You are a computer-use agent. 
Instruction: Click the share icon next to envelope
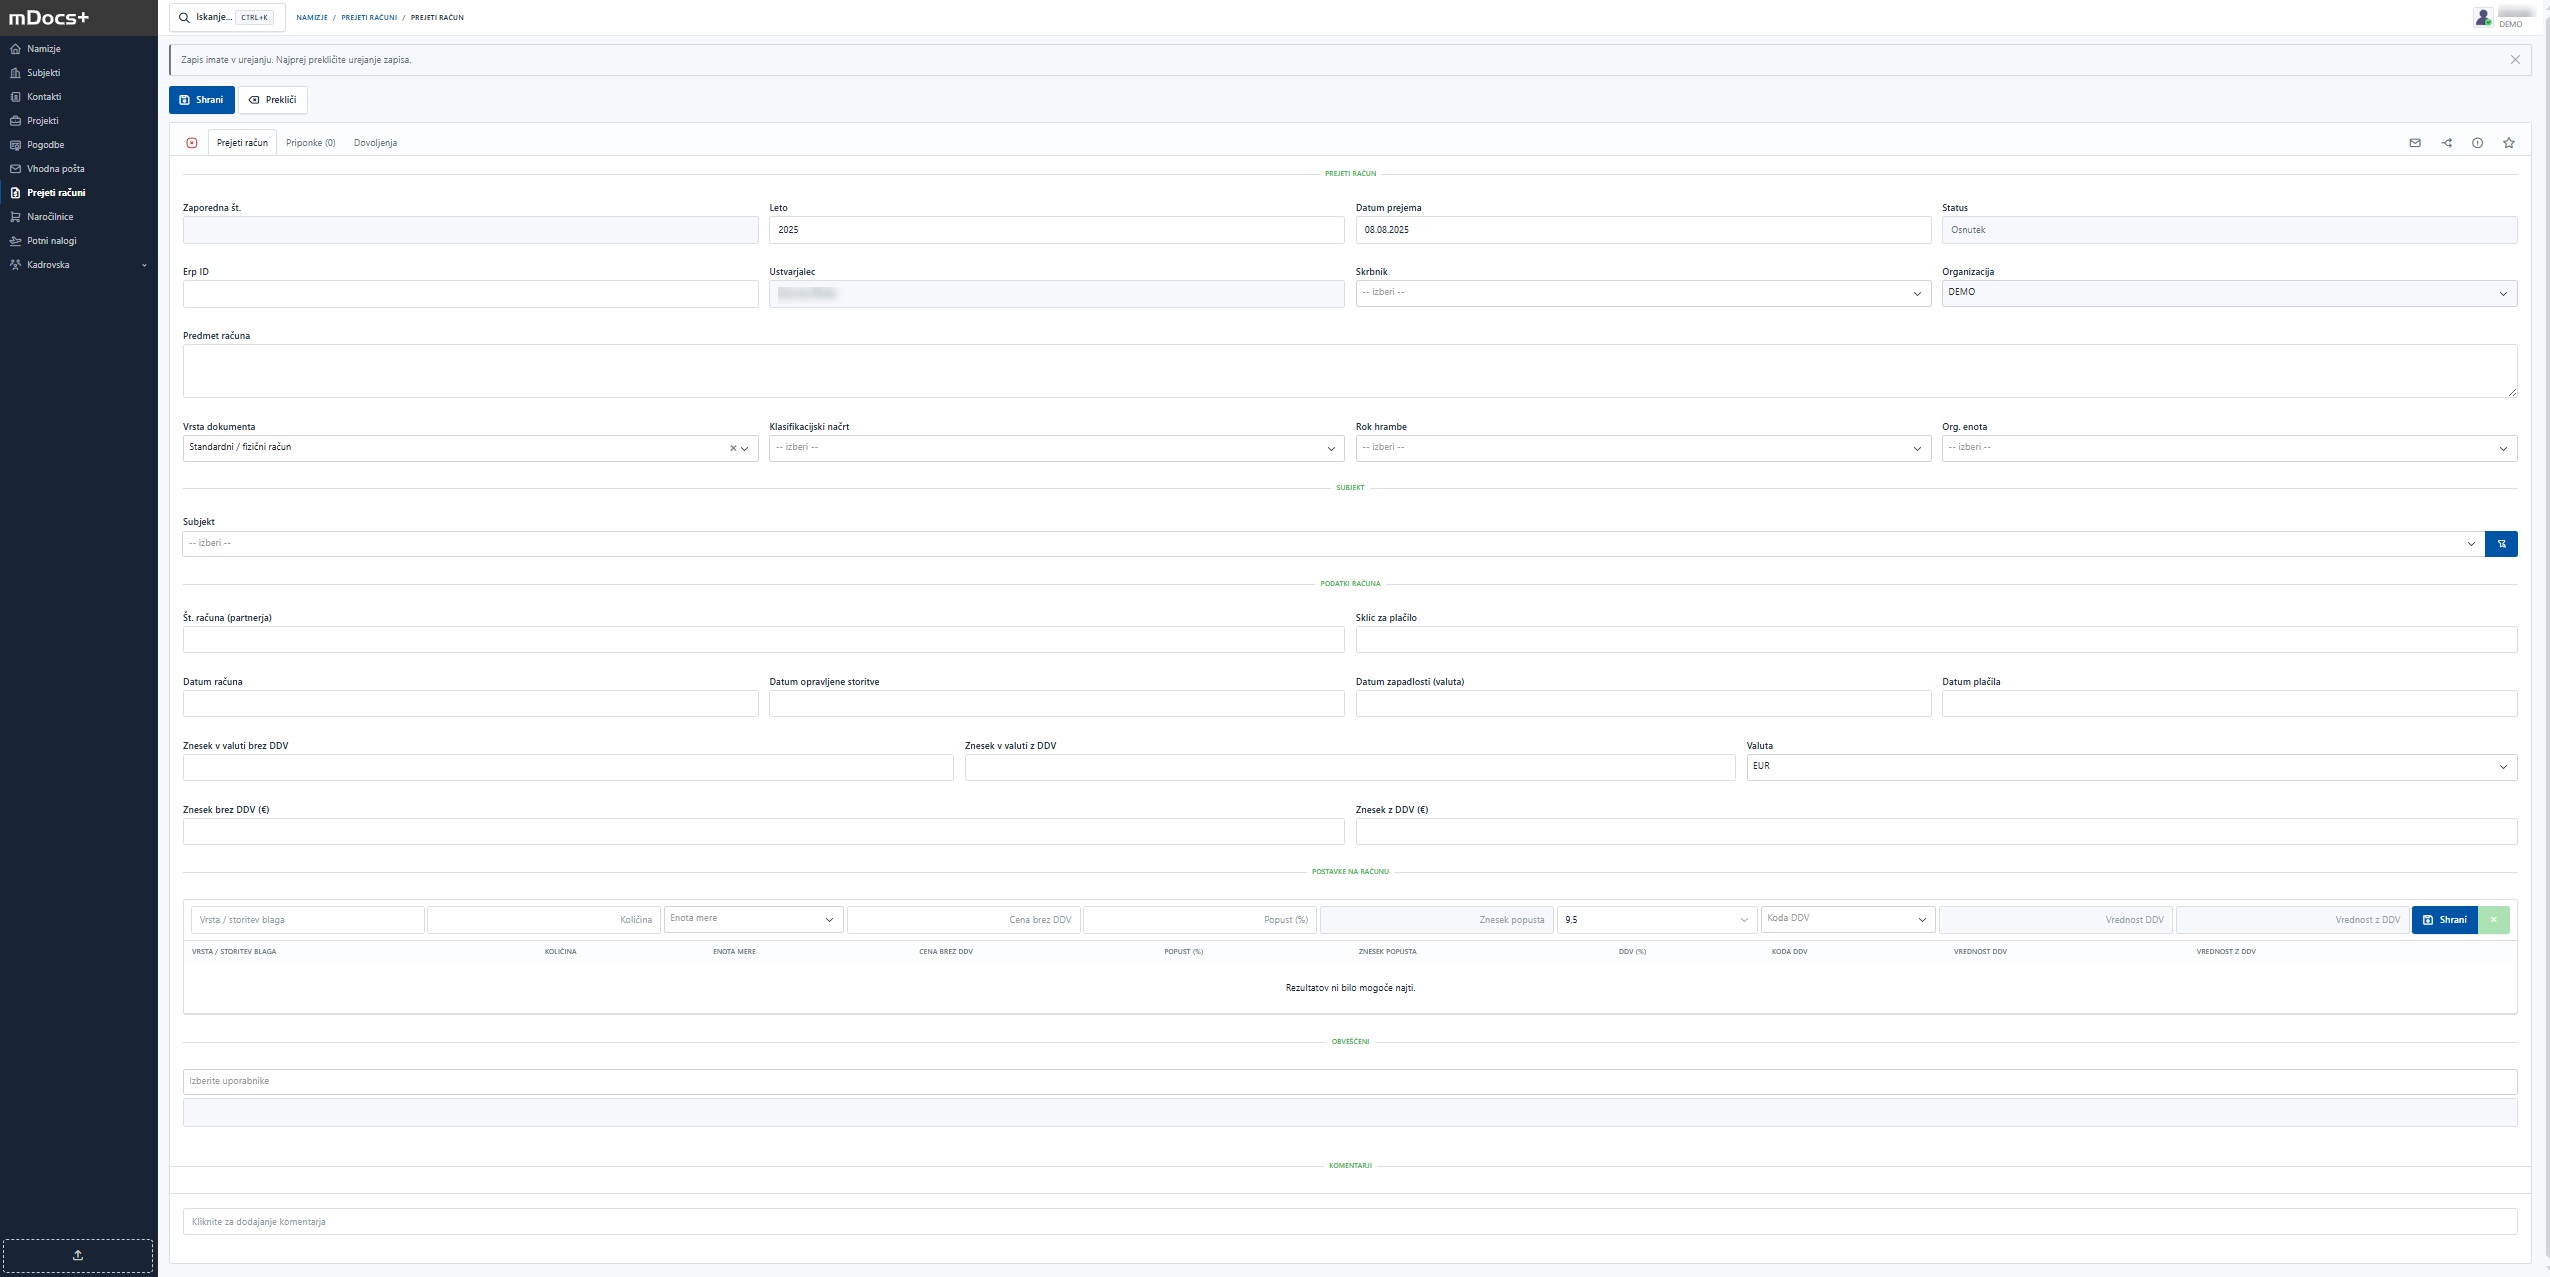(2447, 143)
